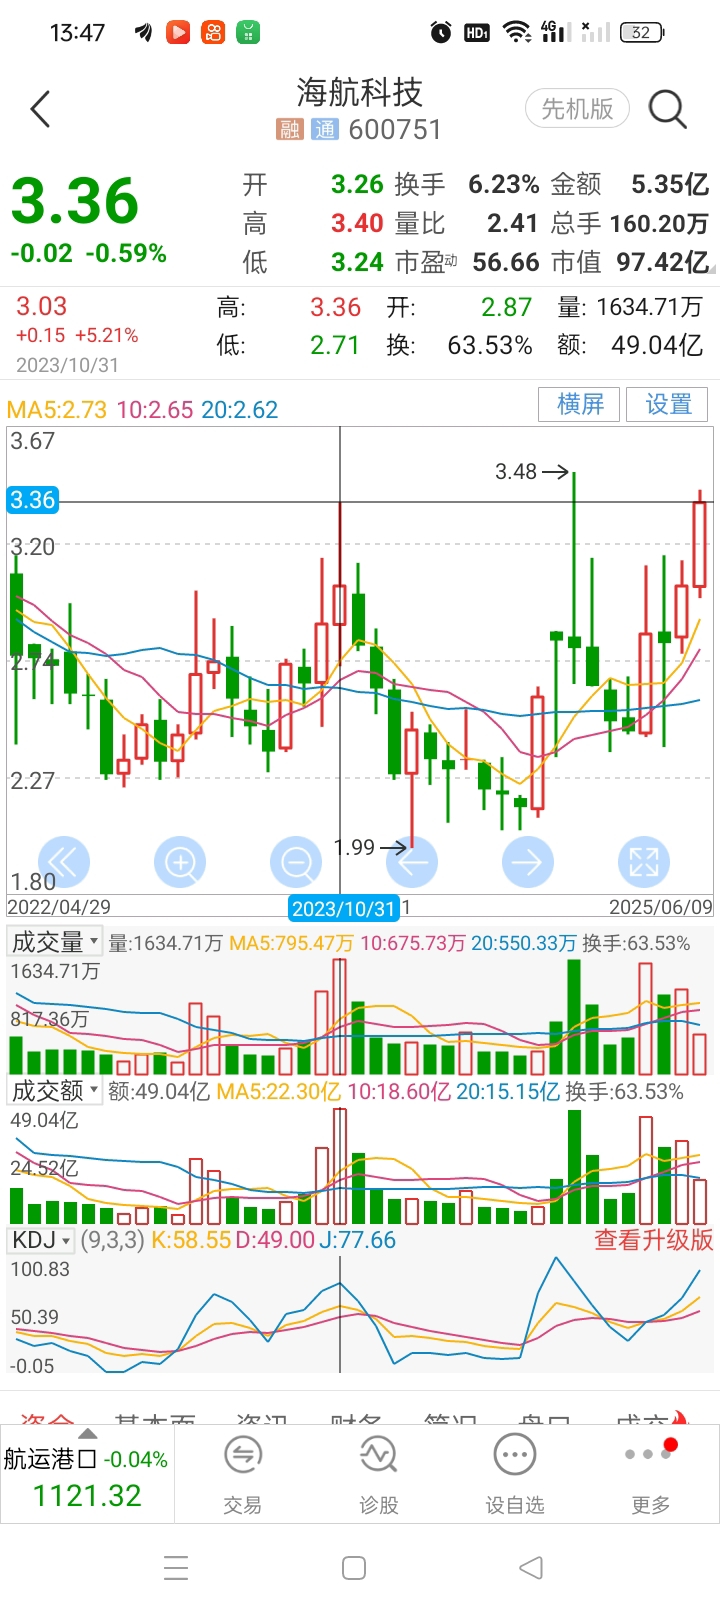
Task: Tap the 3.36 price marker on chart axis
Action: click(33, 500)
